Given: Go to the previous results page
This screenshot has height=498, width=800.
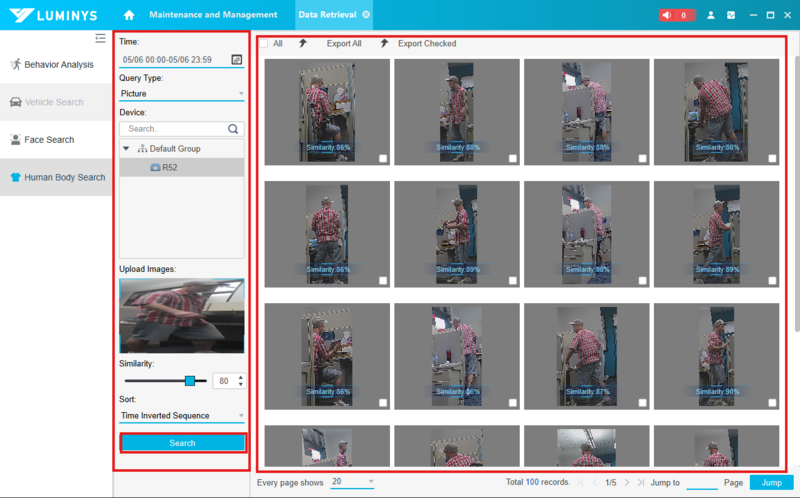Looking at the screenshot, I should (595, 482).
